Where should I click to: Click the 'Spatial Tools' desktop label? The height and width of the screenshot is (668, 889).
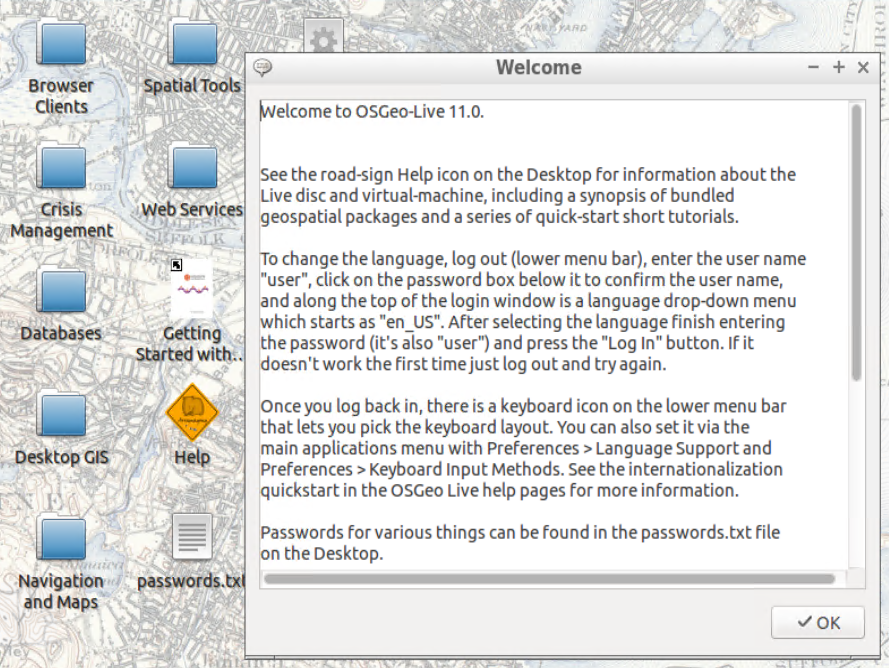click(x=192, y=86)
